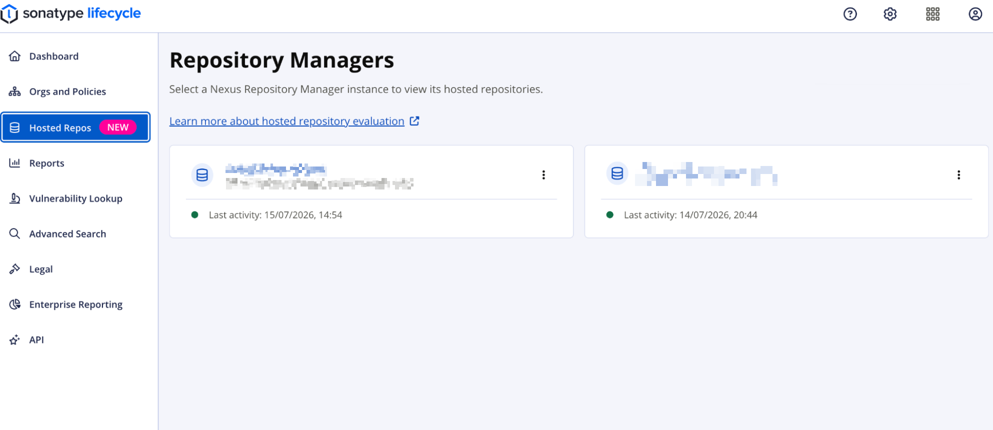Click 'Last activity: 14/07/2026, 20:44' text
993x430 pixels.
coord(690,215)
